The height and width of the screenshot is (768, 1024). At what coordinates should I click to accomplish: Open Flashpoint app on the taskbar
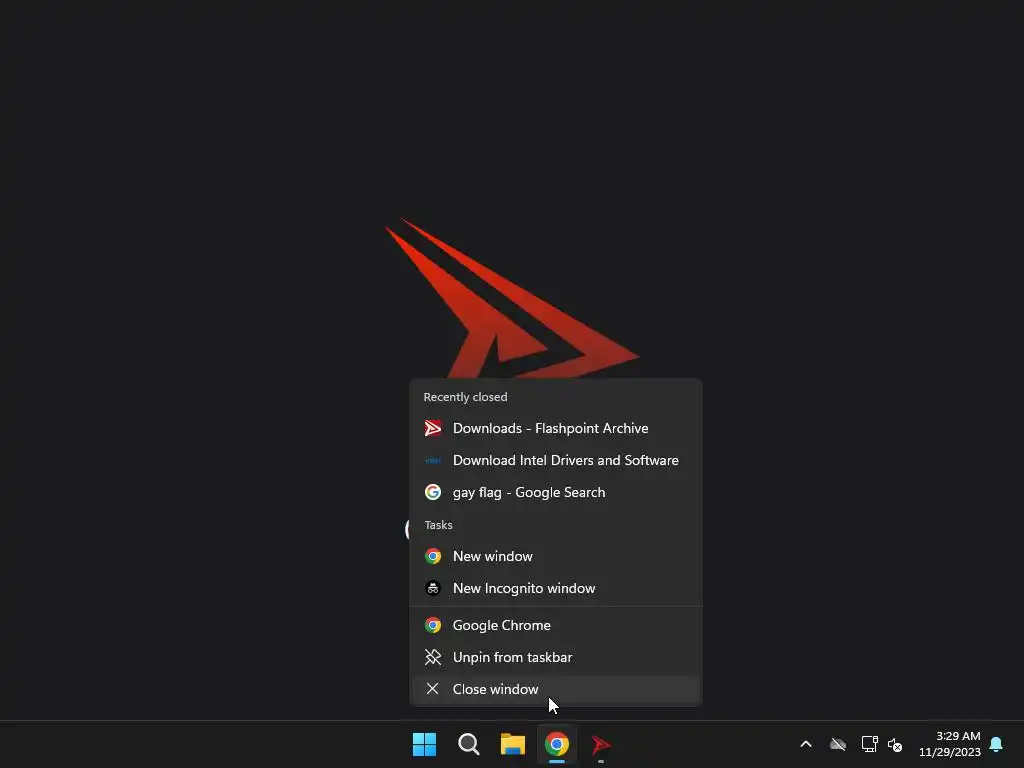pyautogui.click(x=601, y=744)
